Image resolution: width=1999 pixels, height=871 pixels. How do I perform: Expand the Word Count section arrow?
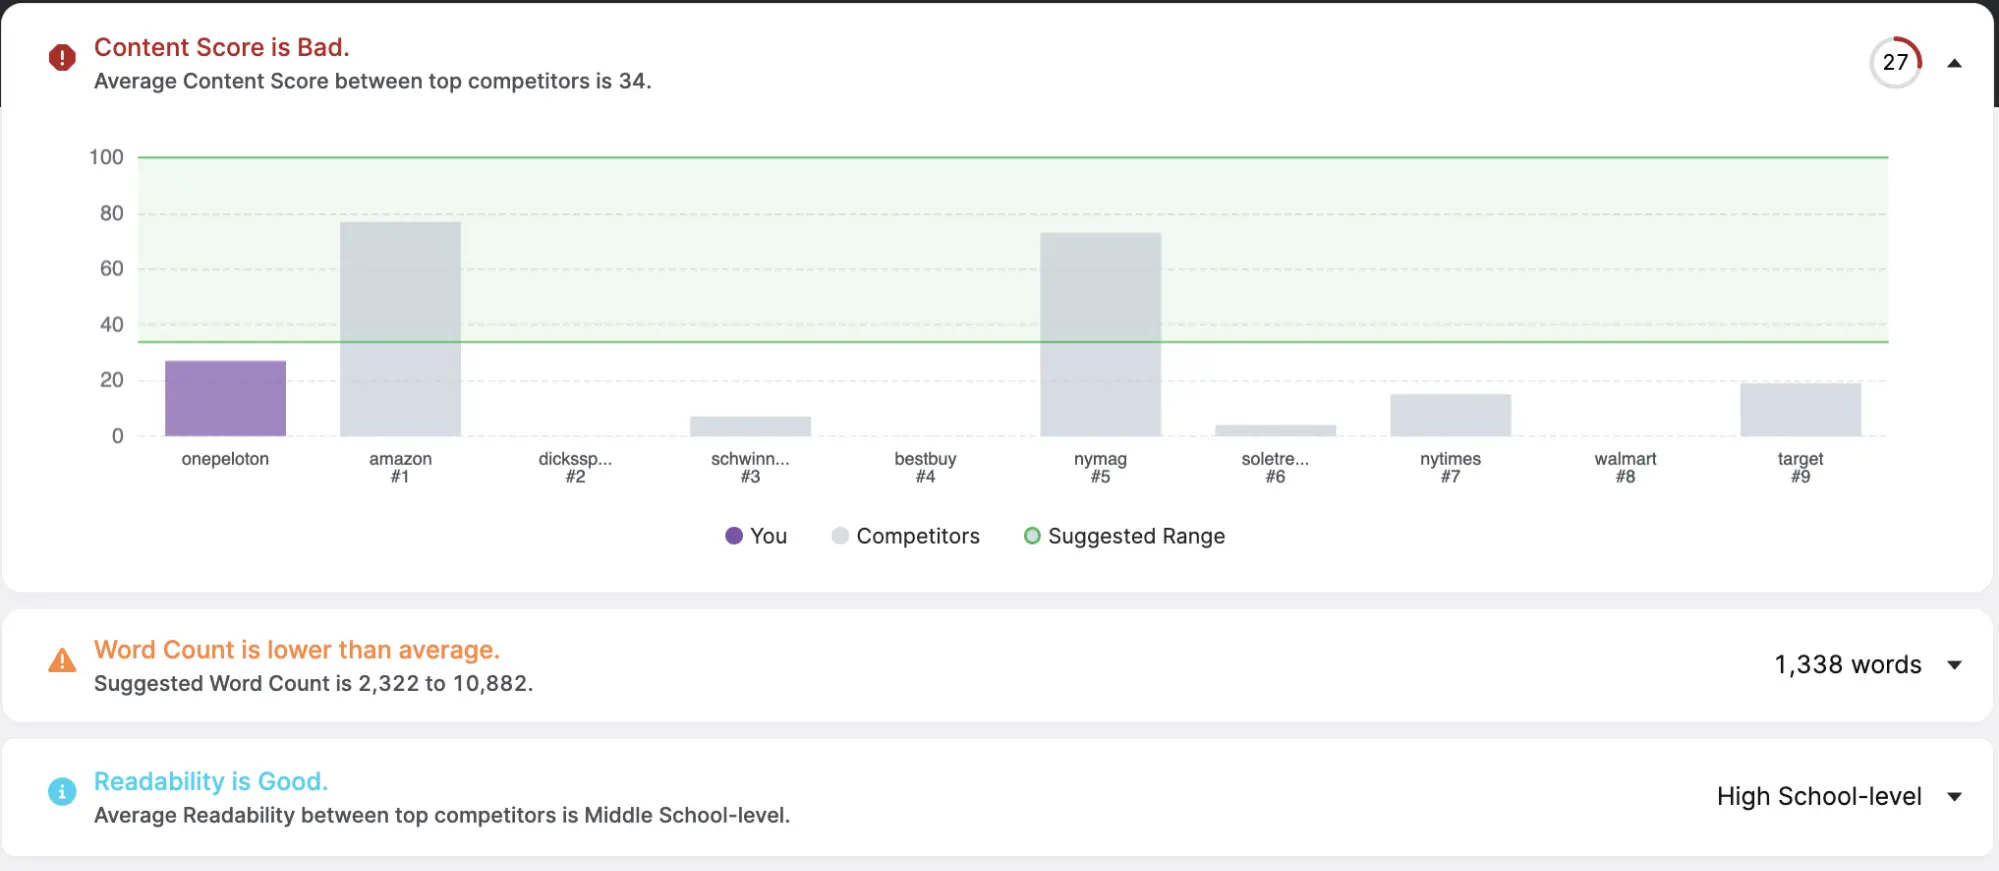pos(1955,665)
